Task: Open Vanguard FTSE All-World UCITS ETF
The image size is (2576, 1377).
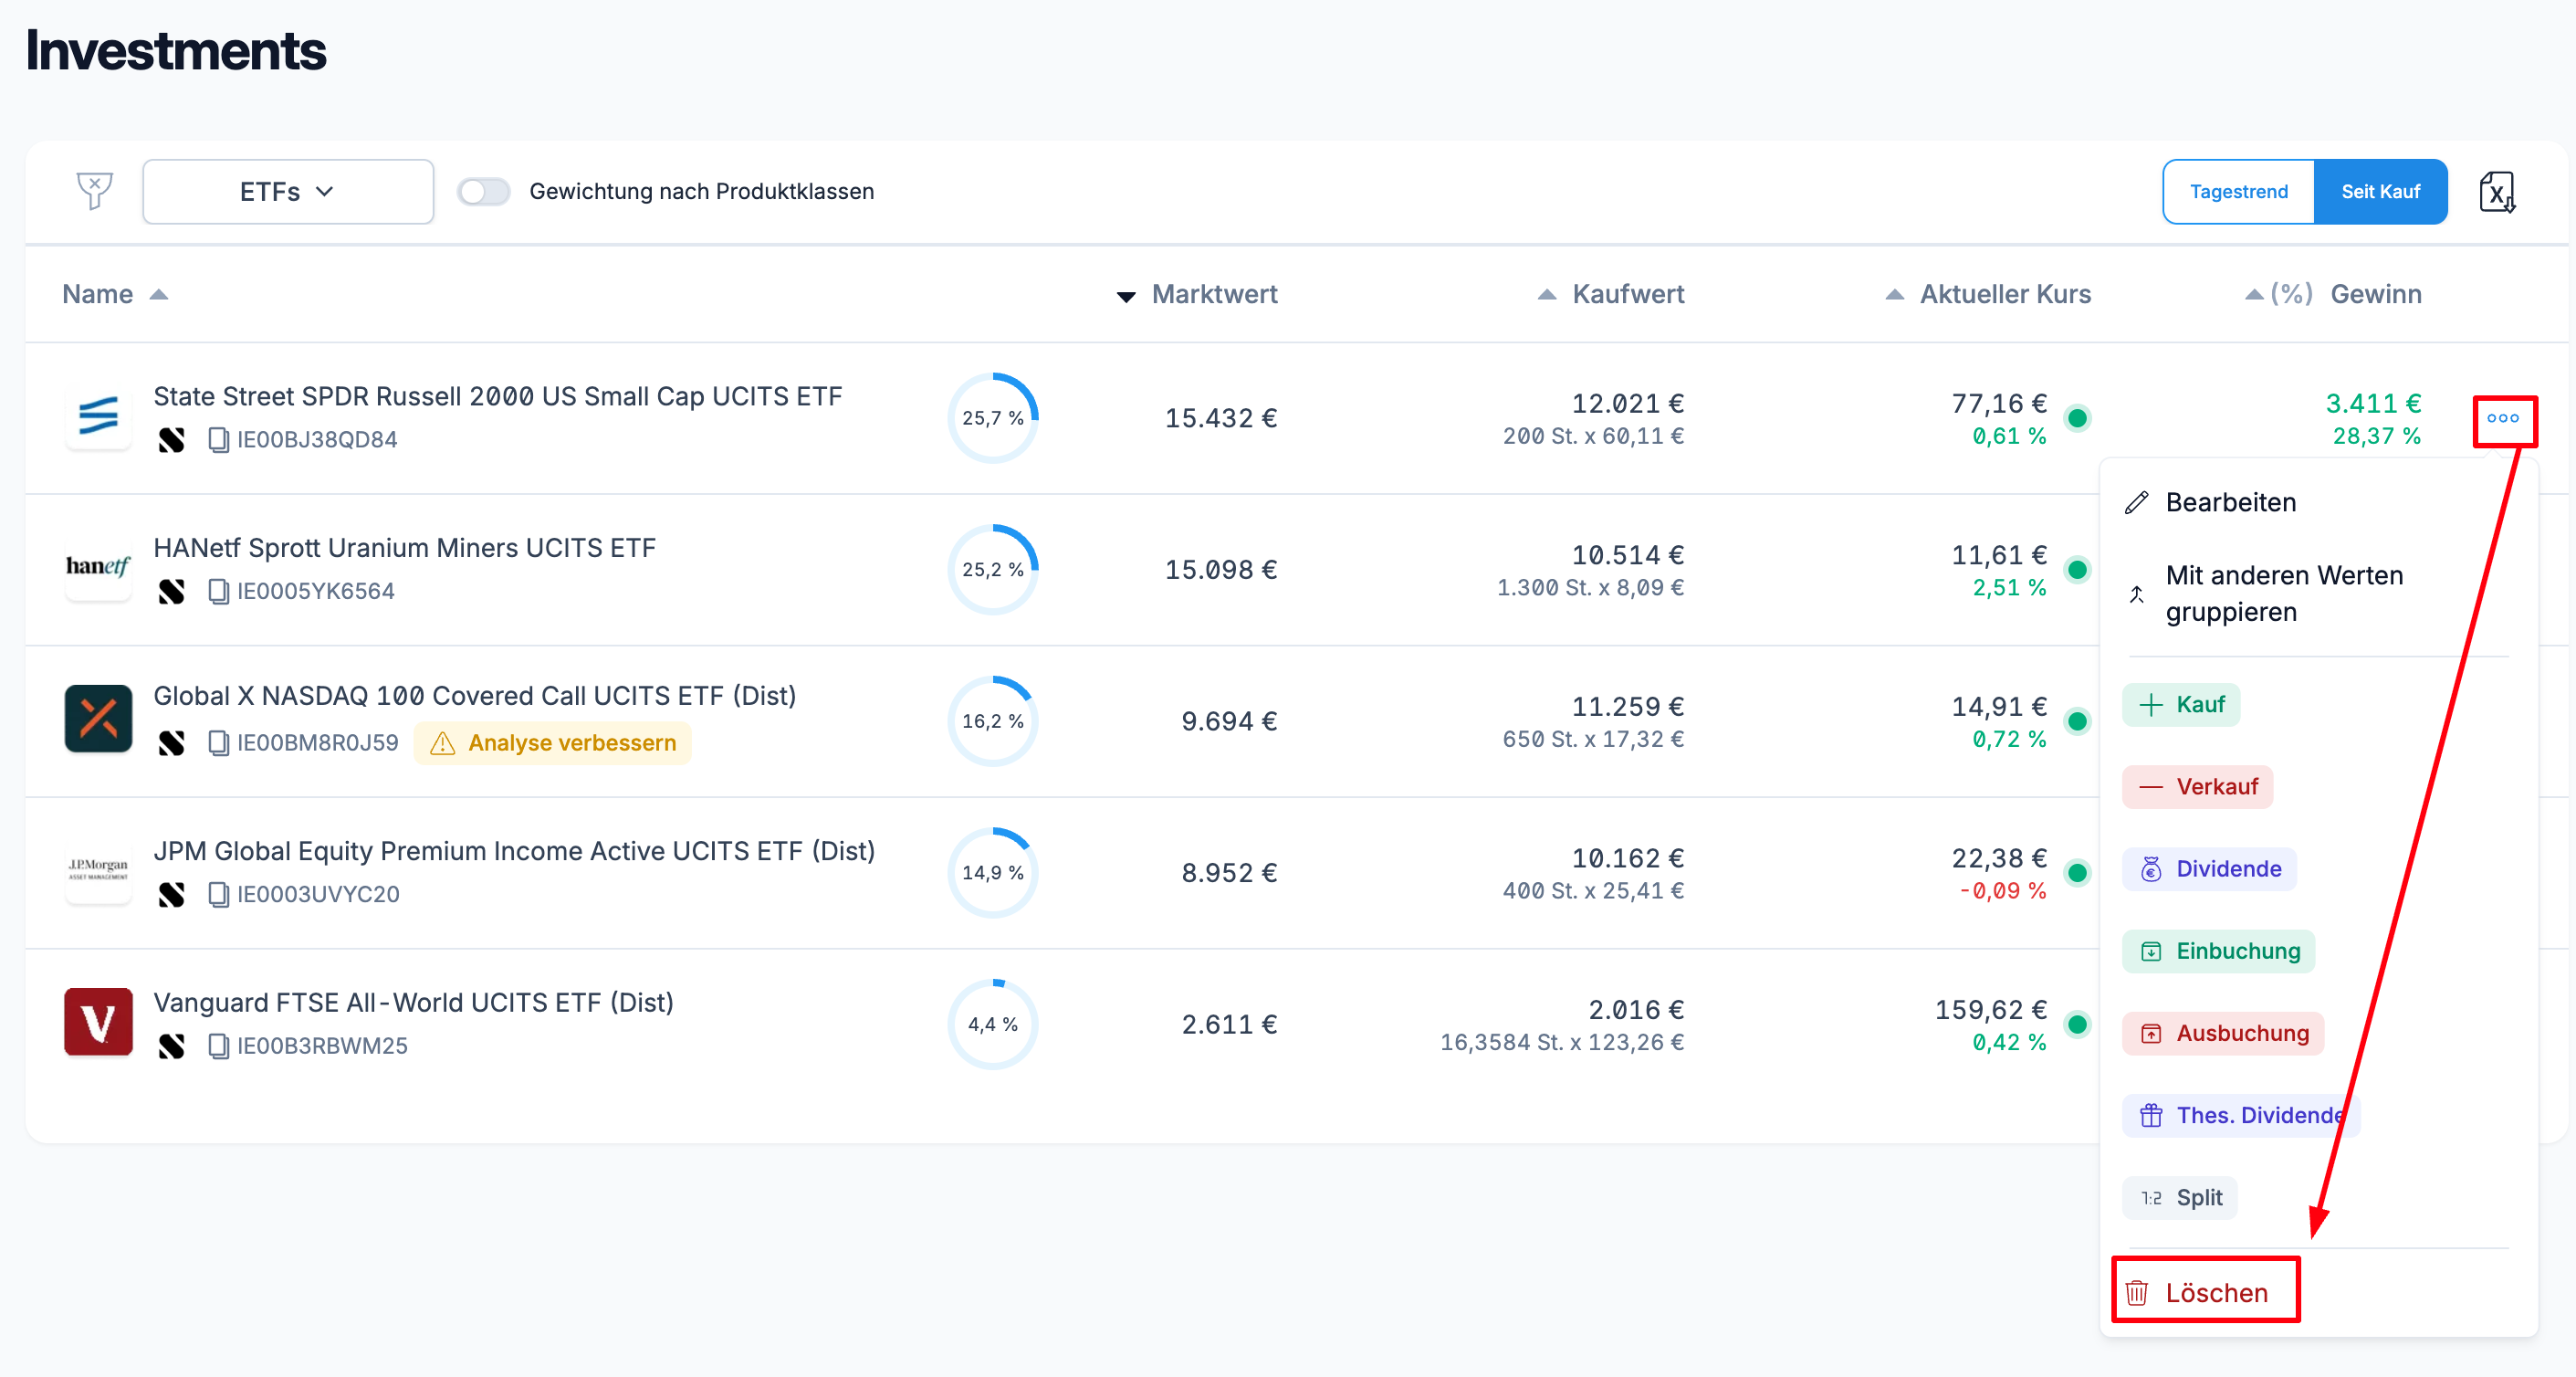Action: pyautogui.click(x=413, y=1003)
